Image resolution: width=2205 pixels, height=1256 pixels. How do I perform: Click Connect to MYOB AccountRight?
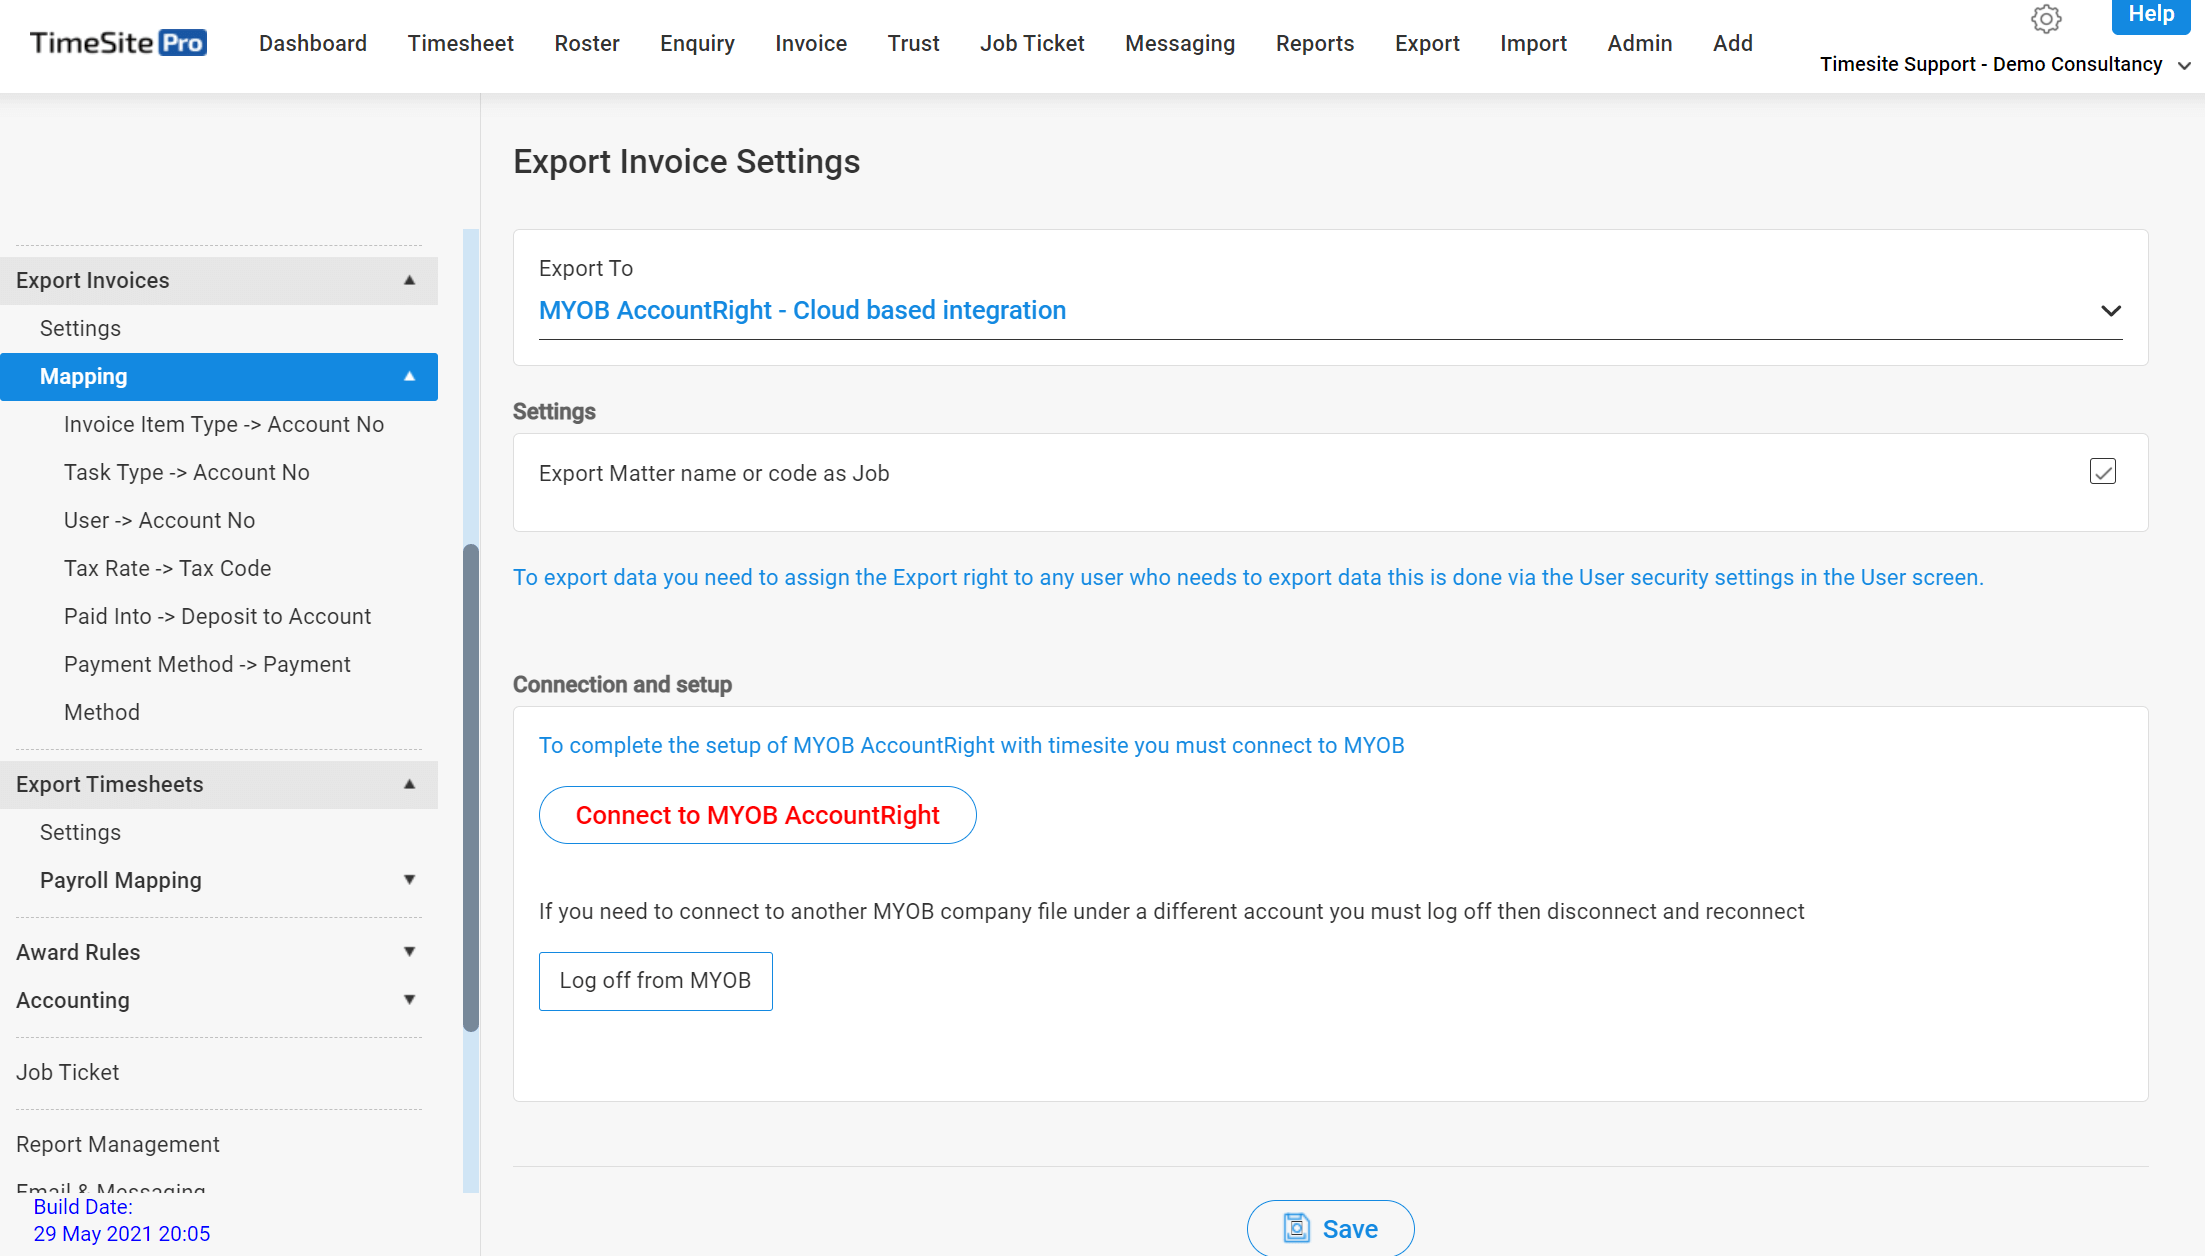coord(757,815)
